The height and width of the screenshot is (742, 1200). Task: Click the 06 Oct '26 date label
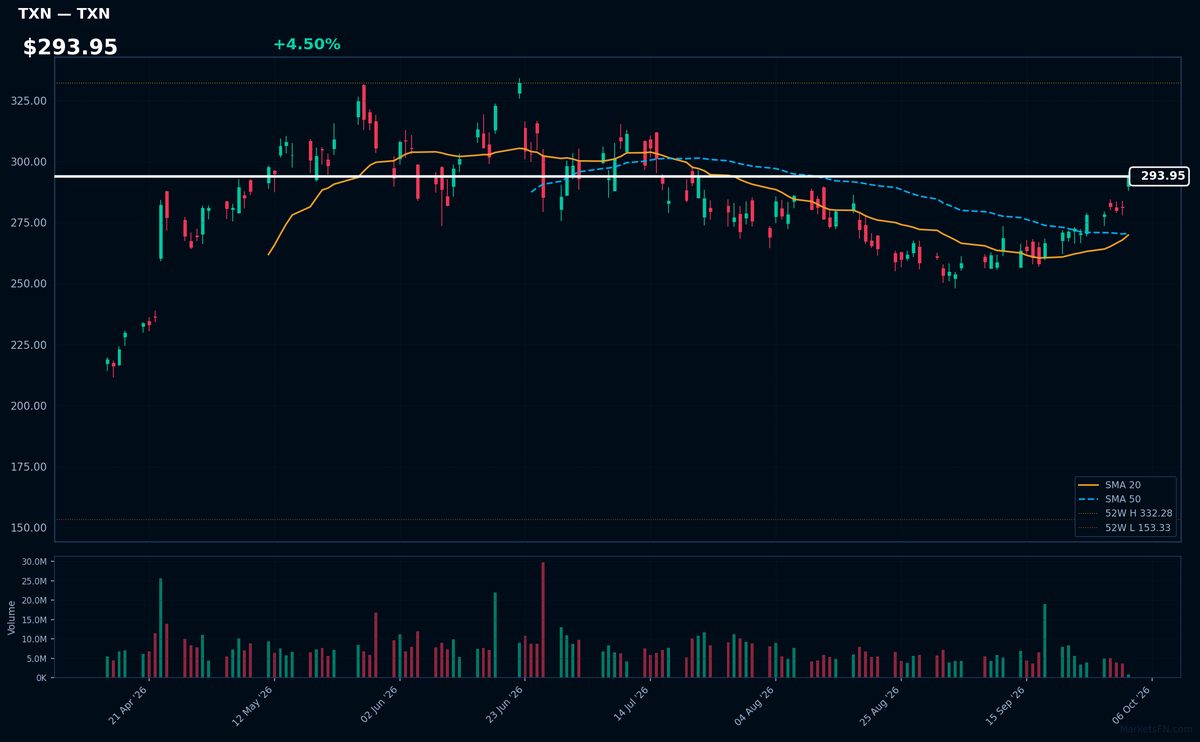tap(1131, 704)
